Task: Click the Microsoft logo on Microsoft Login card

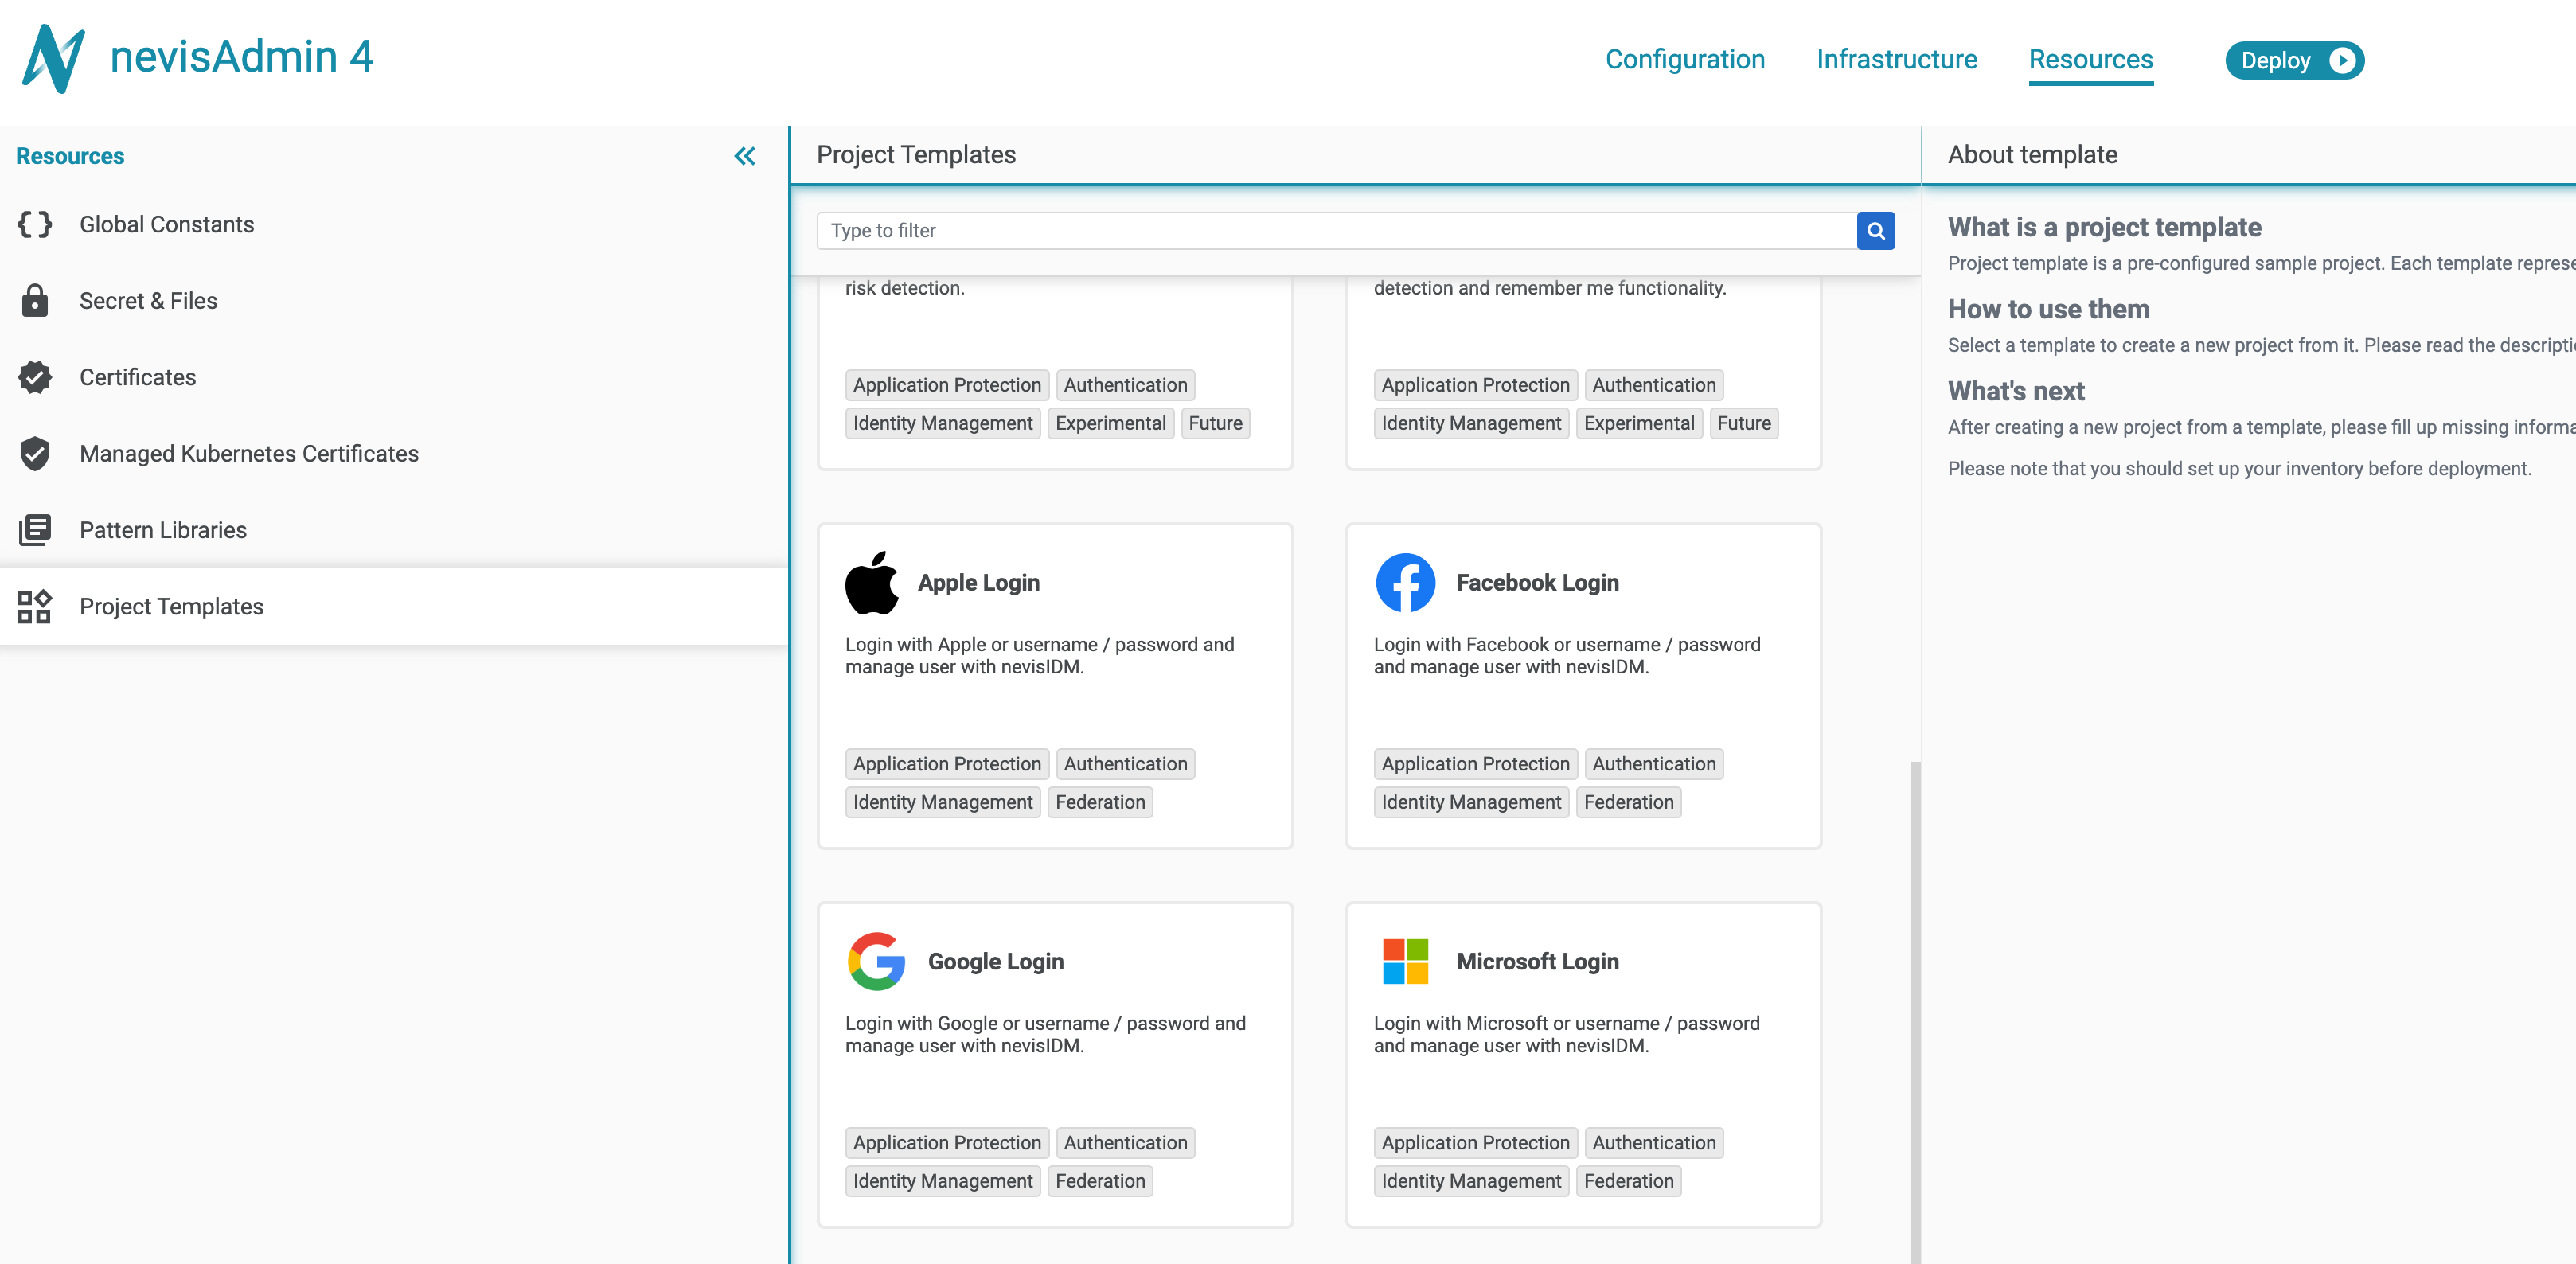Action: 1405,961
